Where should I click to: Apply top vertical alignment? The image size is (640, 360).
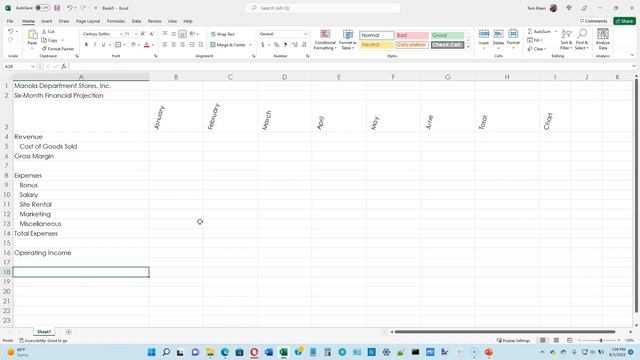tap(165, 34)
